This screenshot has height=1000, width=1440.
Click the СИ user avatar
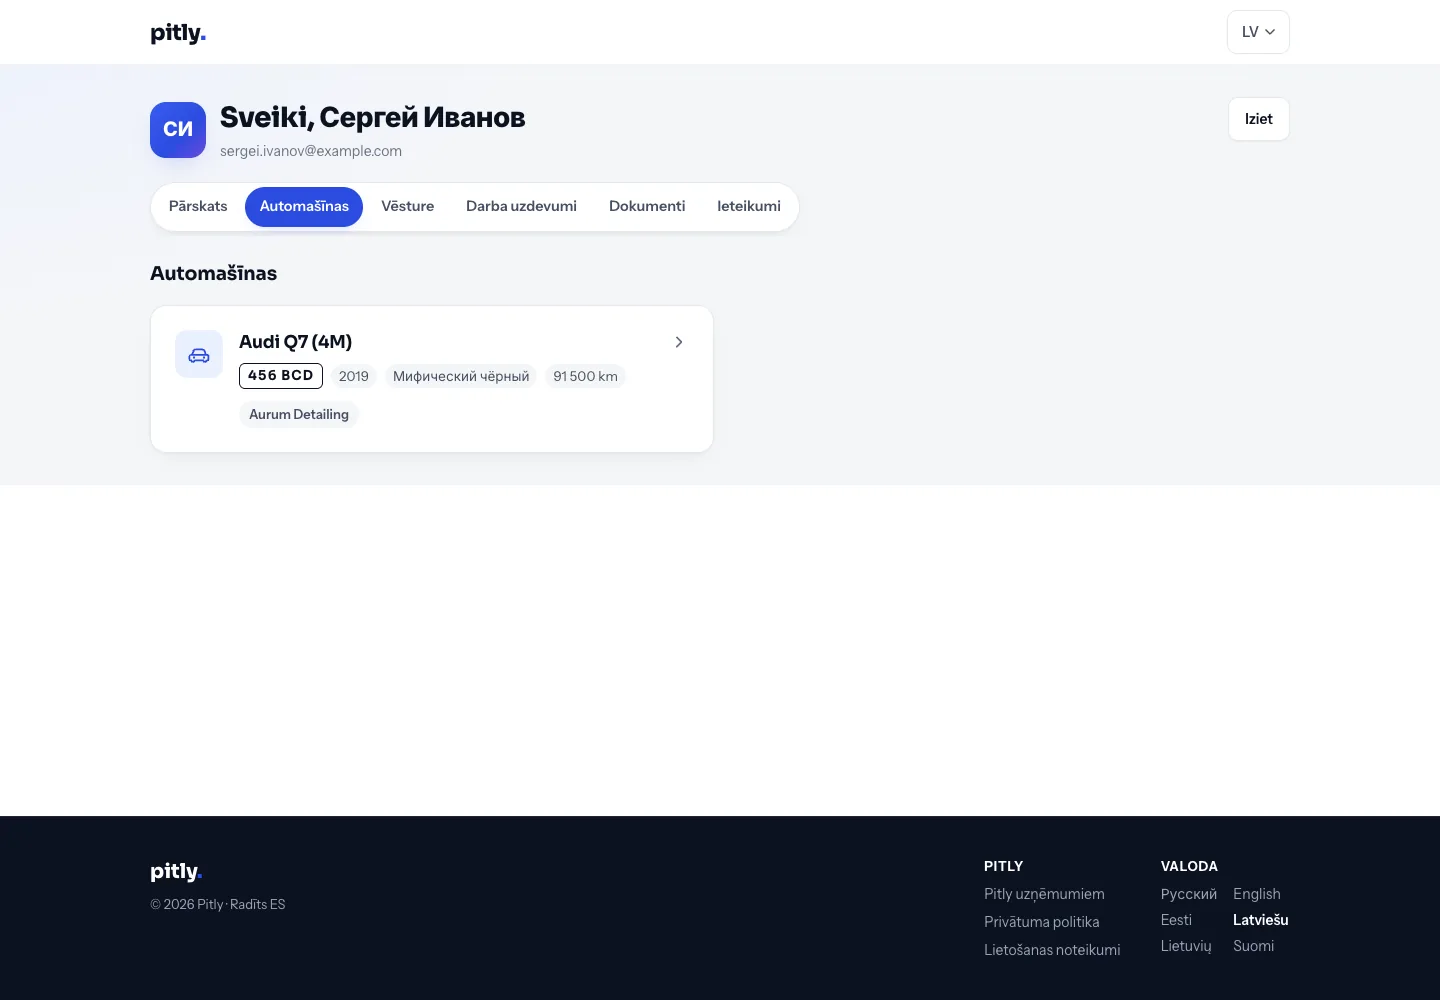178,130
